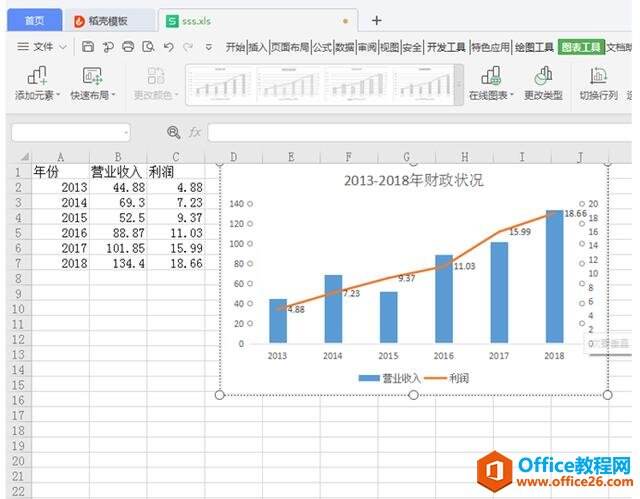
Task: Switch to the 绘图工具 Drawing Tools tab
Action: tap(534, 47)
